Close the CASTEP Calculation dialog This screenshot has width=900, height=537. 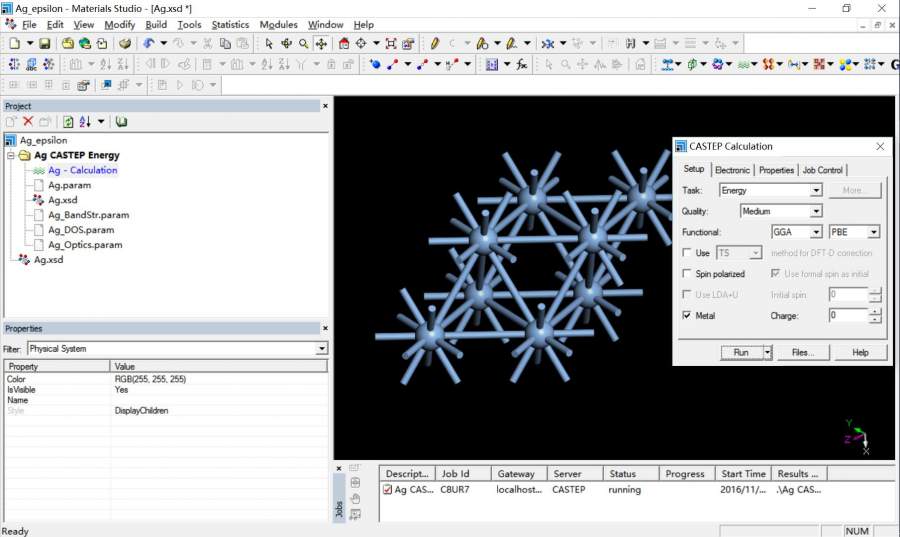point(880,147)
